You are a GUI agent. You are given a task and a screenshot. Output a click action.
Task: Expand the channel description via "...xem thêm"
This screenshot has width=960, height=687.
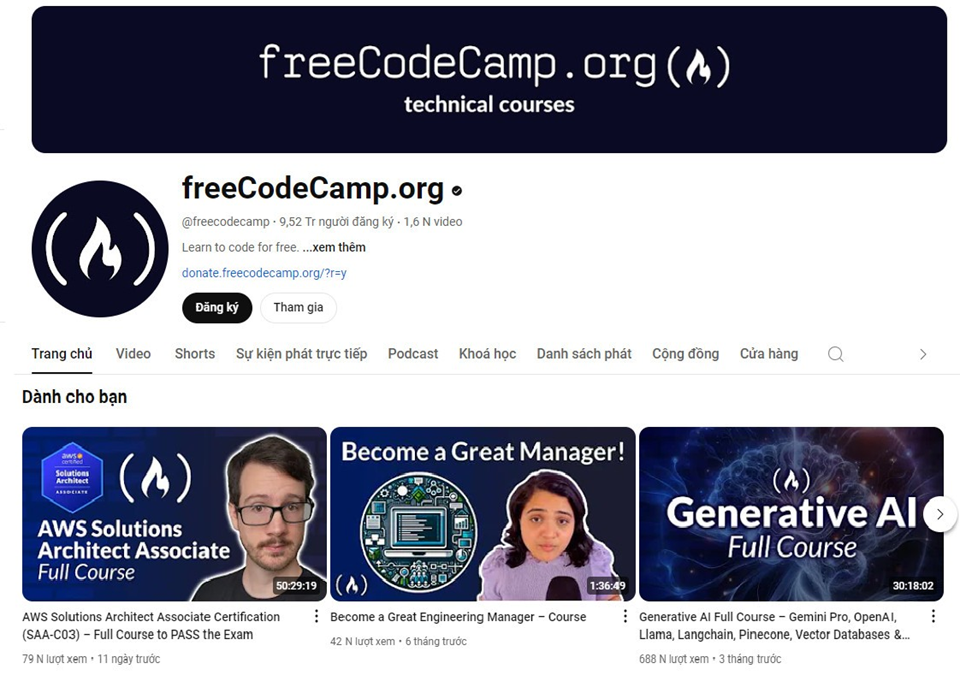pyautogui.click(x=334, y=247)
